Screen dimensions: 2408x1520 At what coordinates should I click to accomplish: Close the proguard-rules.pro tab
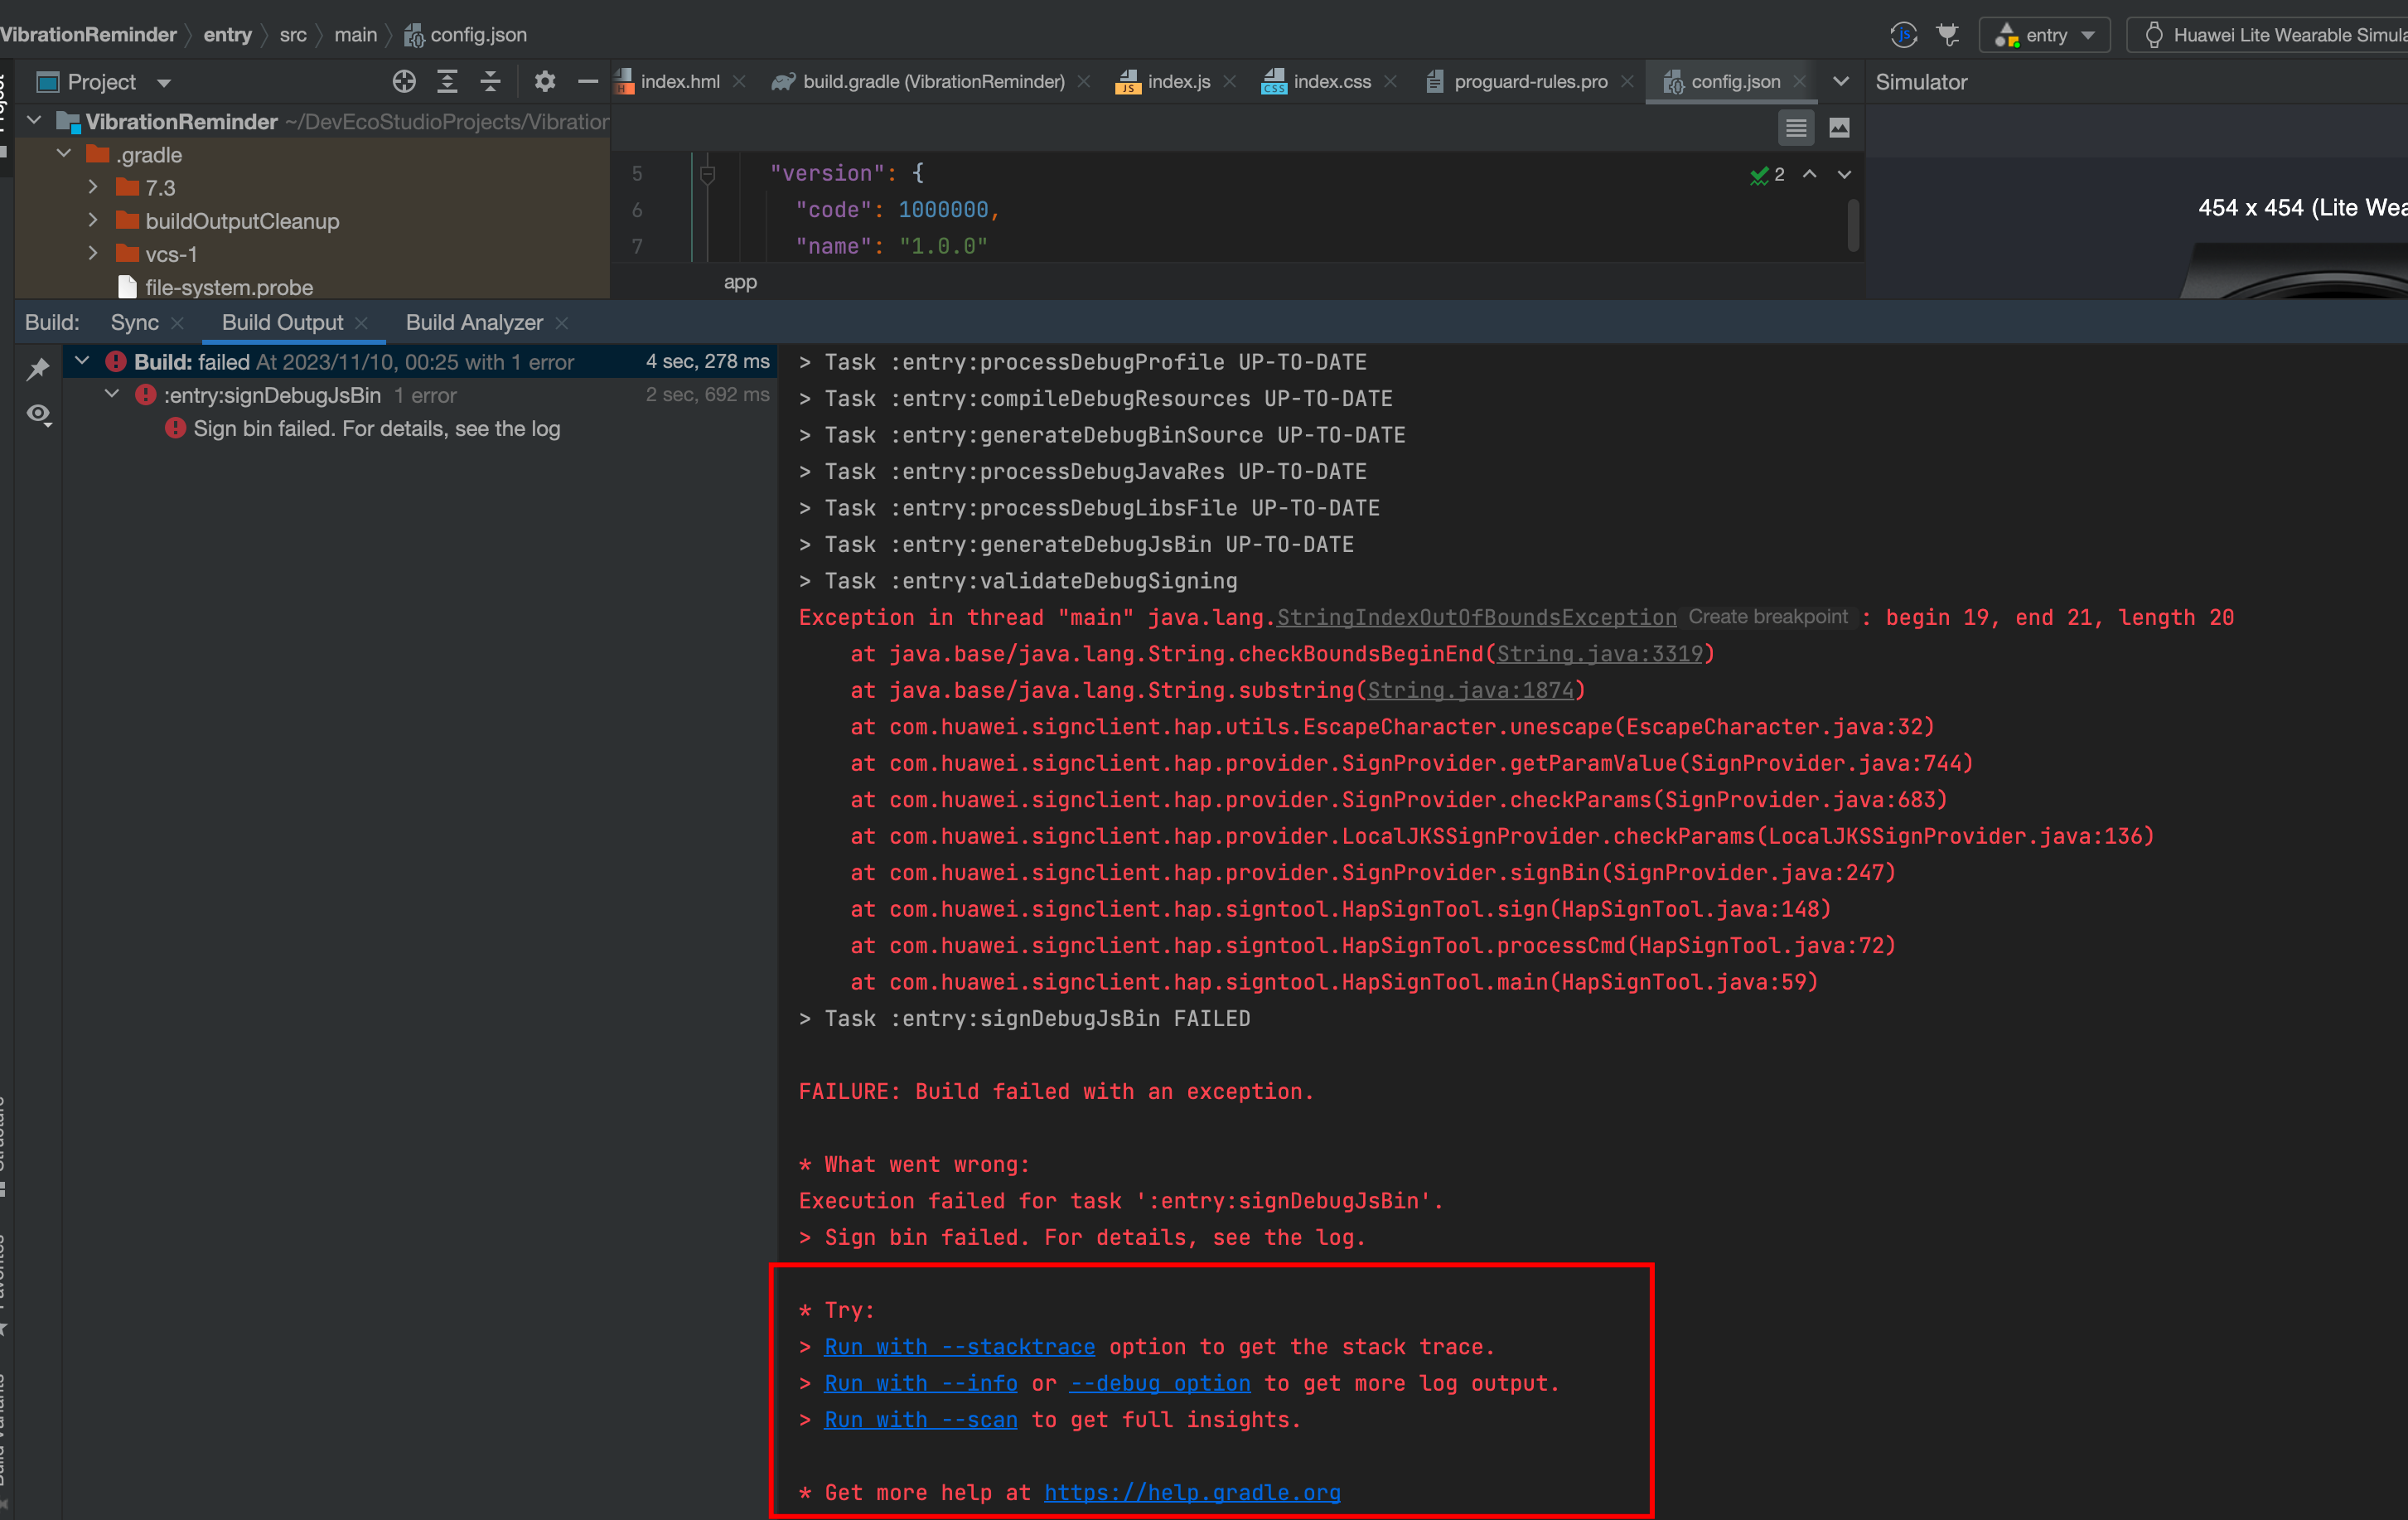[x=1627, y=82]
